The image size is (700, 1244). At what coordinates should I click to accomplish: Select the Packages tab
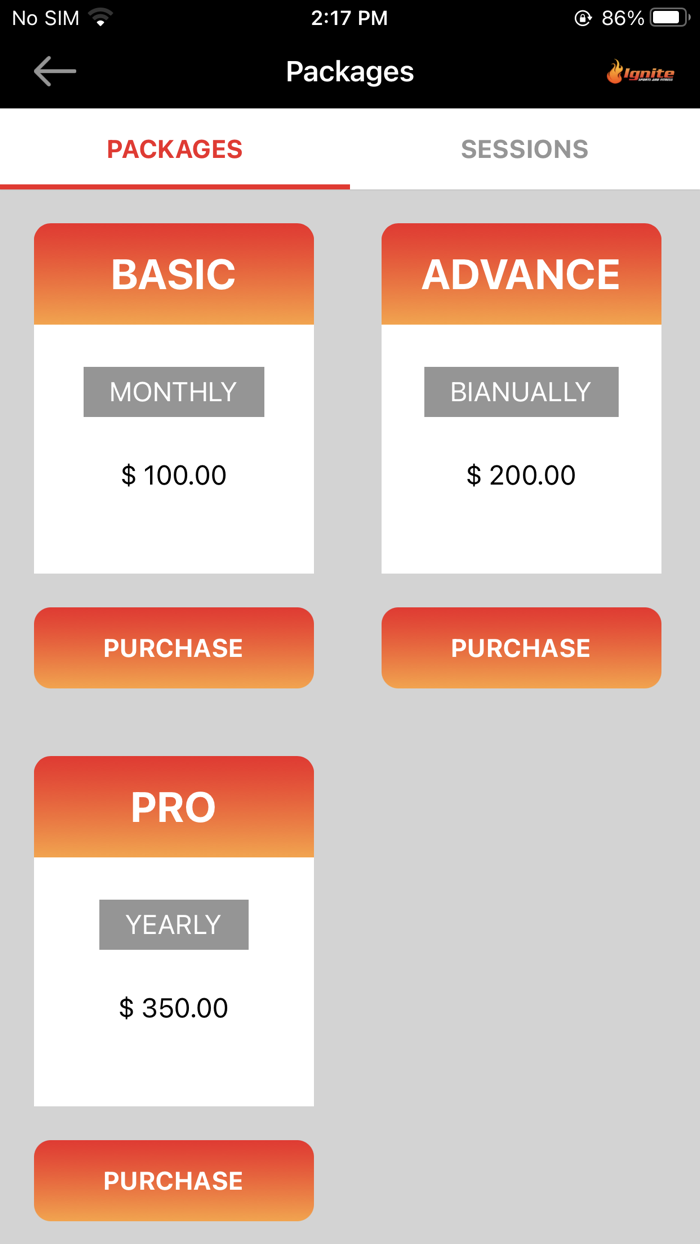click(175, 149)
